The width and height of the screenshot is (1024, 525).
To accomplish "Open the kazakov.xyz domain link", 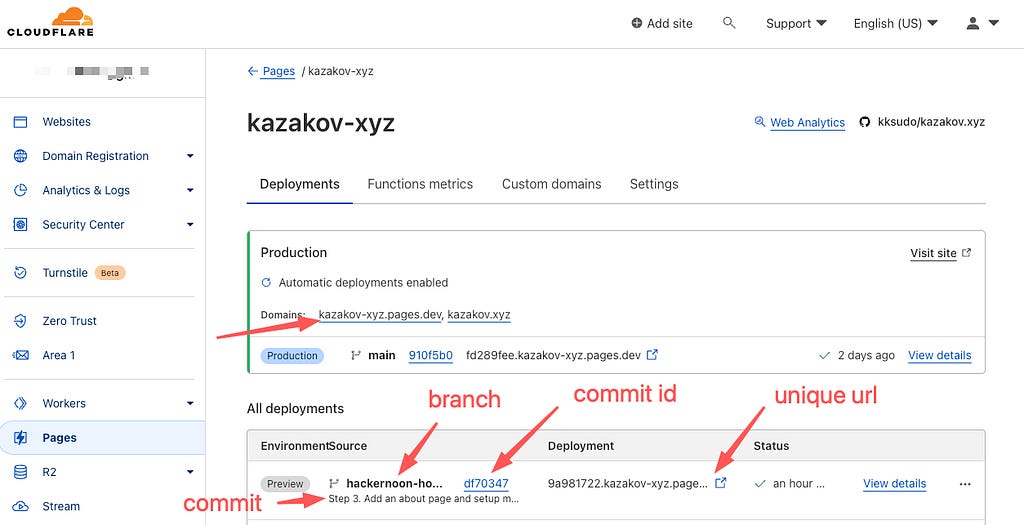I will 479,315.
